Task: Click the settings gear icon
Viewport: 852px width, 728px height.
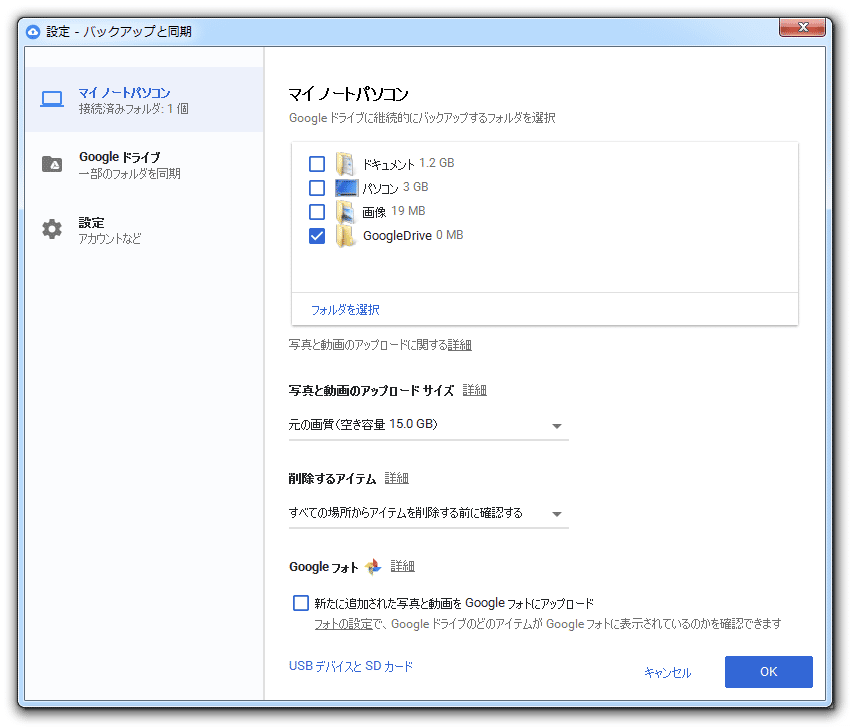Action: coord(52,229)
